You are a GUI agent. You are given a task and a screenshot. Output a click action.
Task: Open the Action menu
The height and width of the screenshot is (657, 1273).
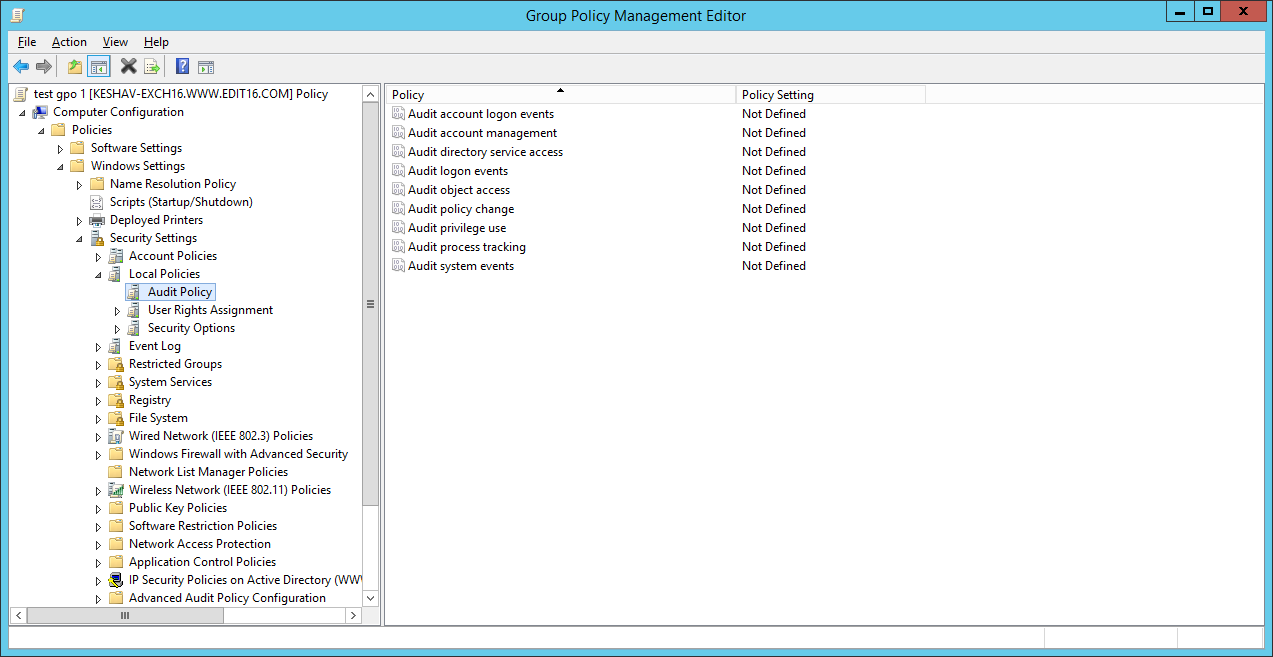(69, 42)
